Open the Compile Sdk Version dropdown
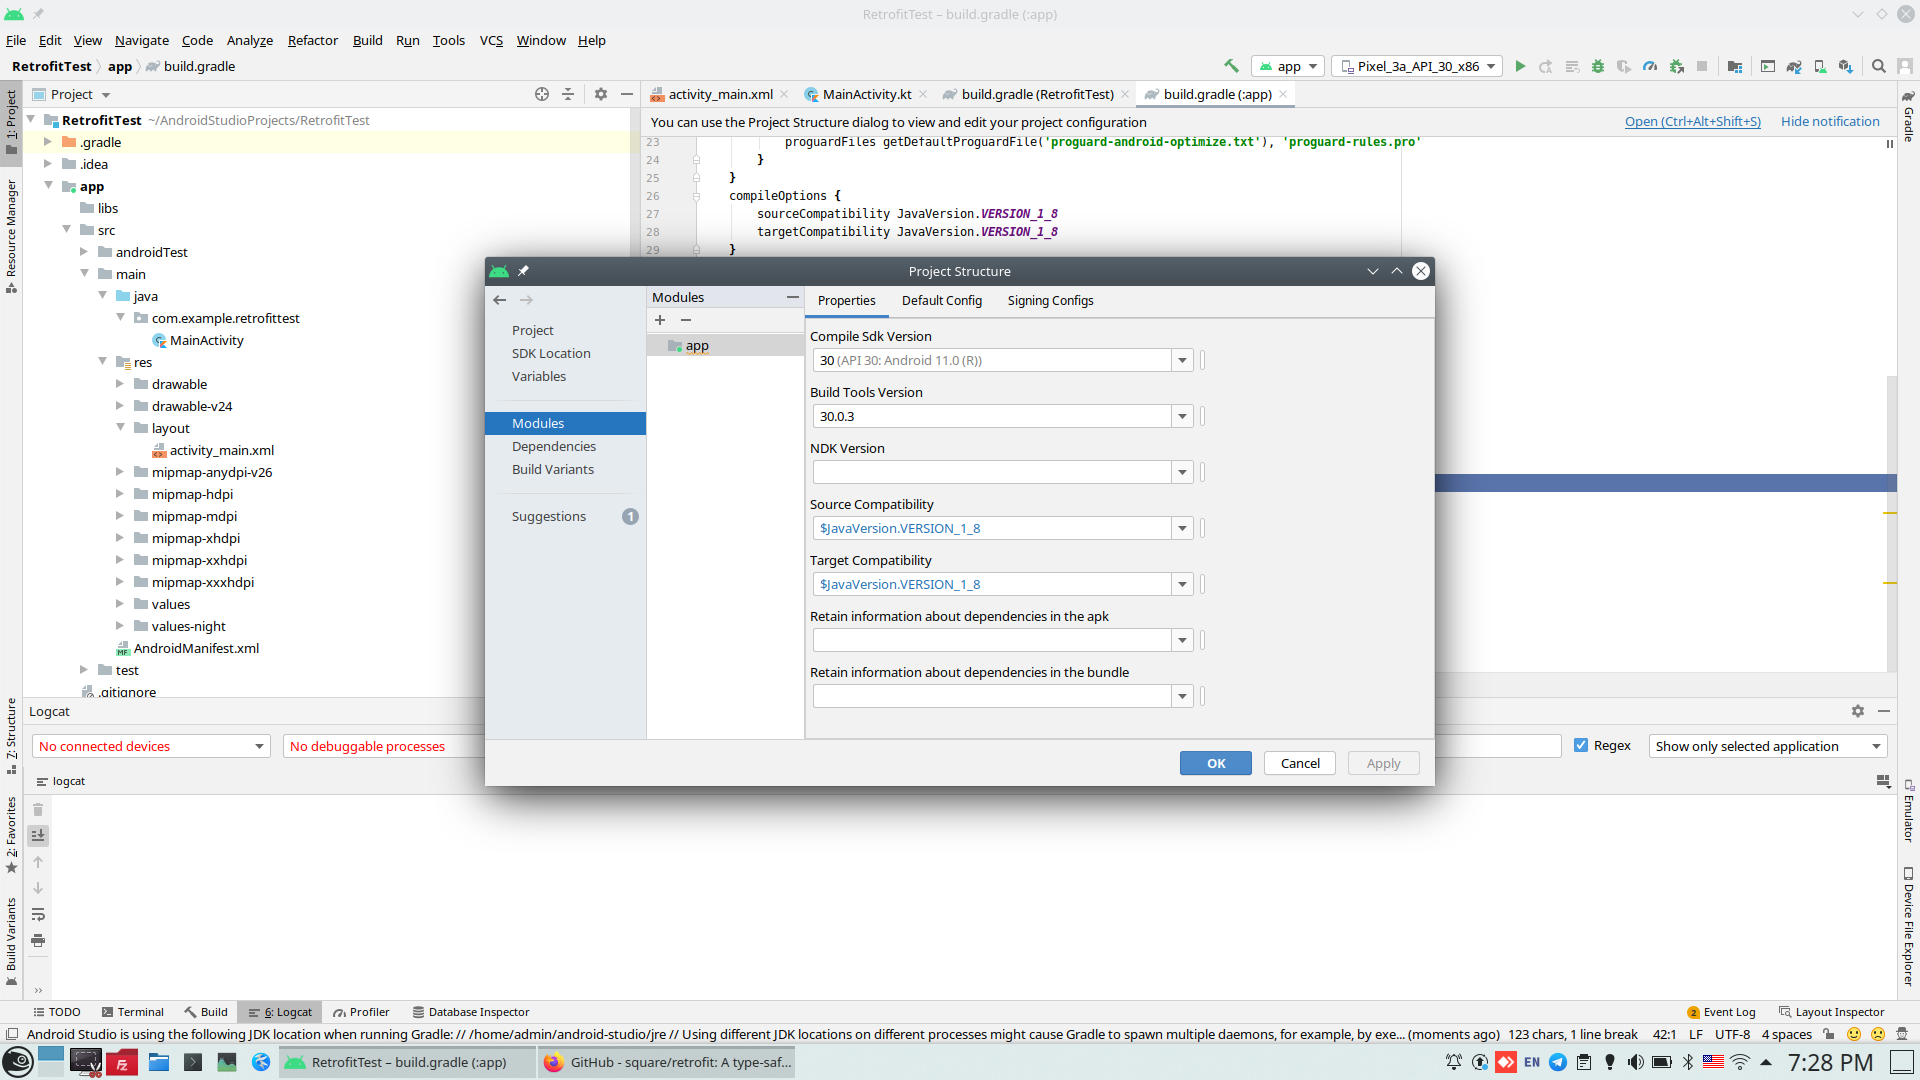The height and width of the screenshot is (1080, 1920). point(1182,361)
